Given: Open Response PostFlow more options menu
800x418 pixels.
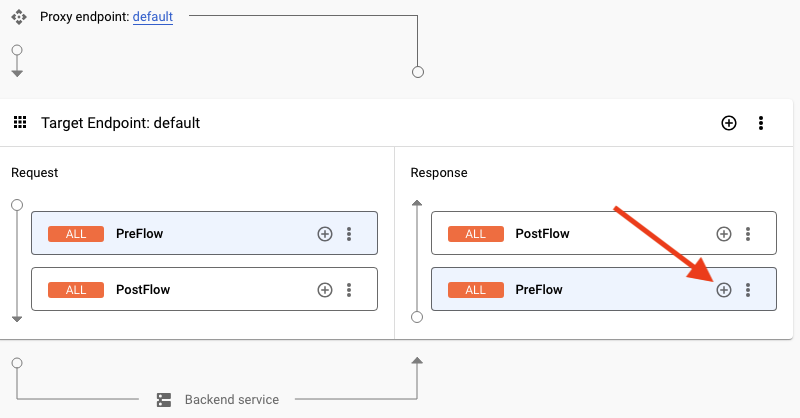Looking at the screenshot, I should (748, 234).
